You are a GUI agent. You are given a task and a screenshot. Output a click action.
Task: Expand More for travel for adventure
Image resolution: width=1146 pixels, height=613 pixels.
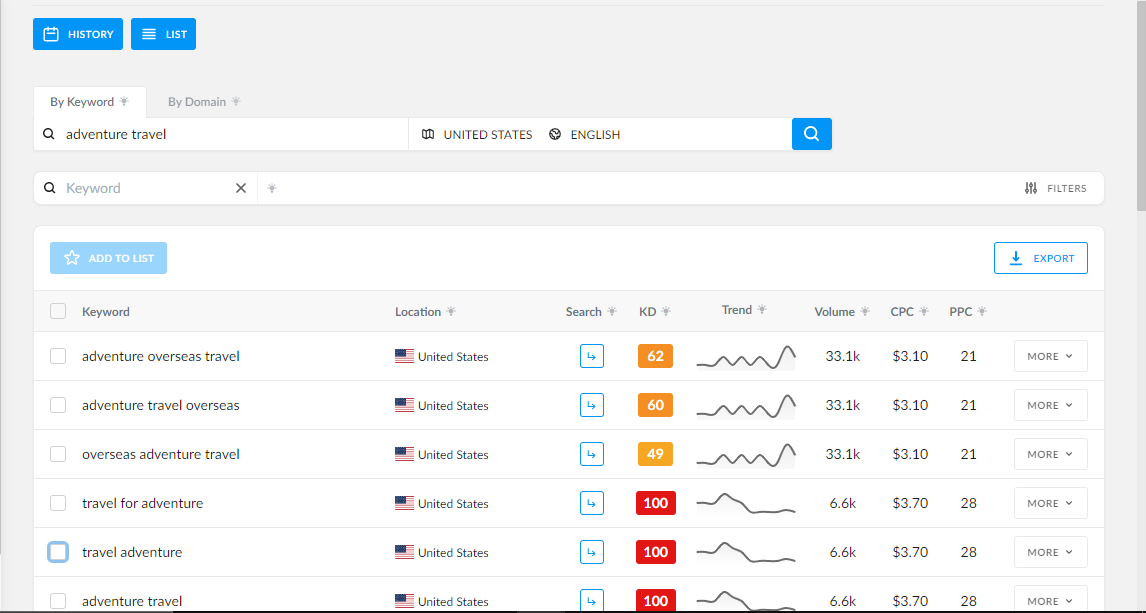click(1050, 503)
